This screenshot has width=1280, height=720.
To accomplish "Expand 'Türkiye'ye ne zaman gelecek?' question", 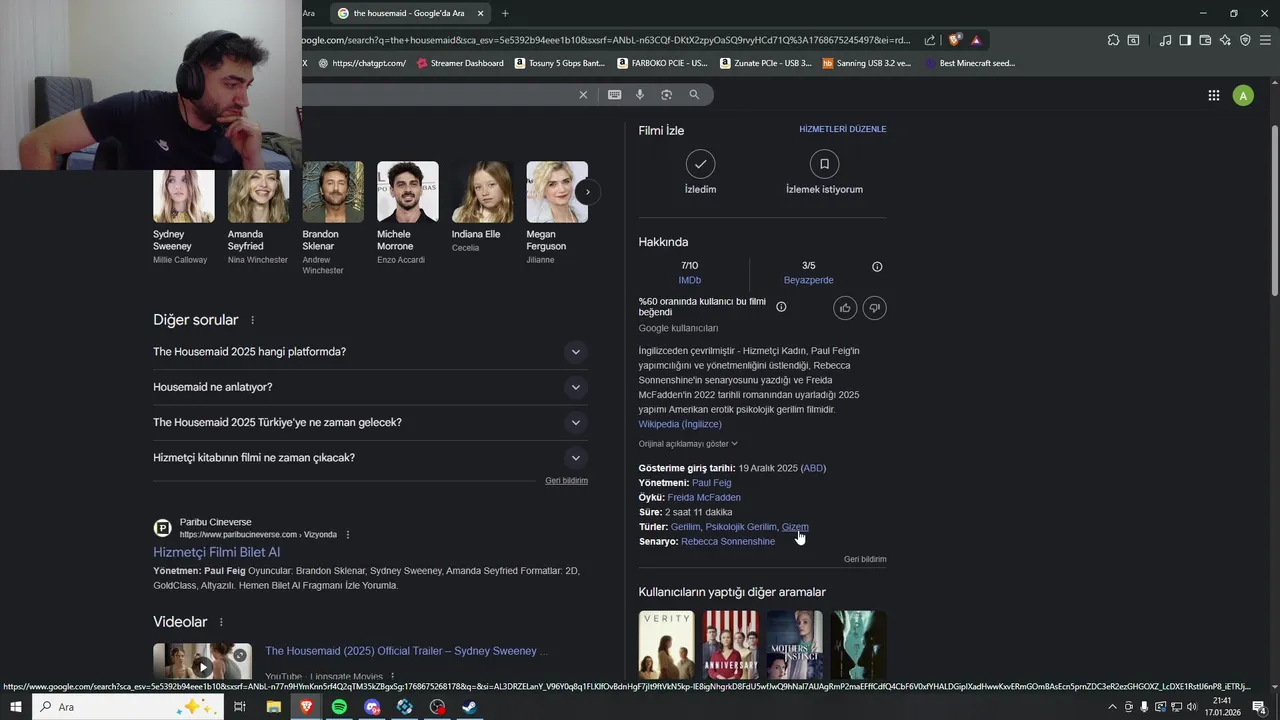I will [370, 422].
